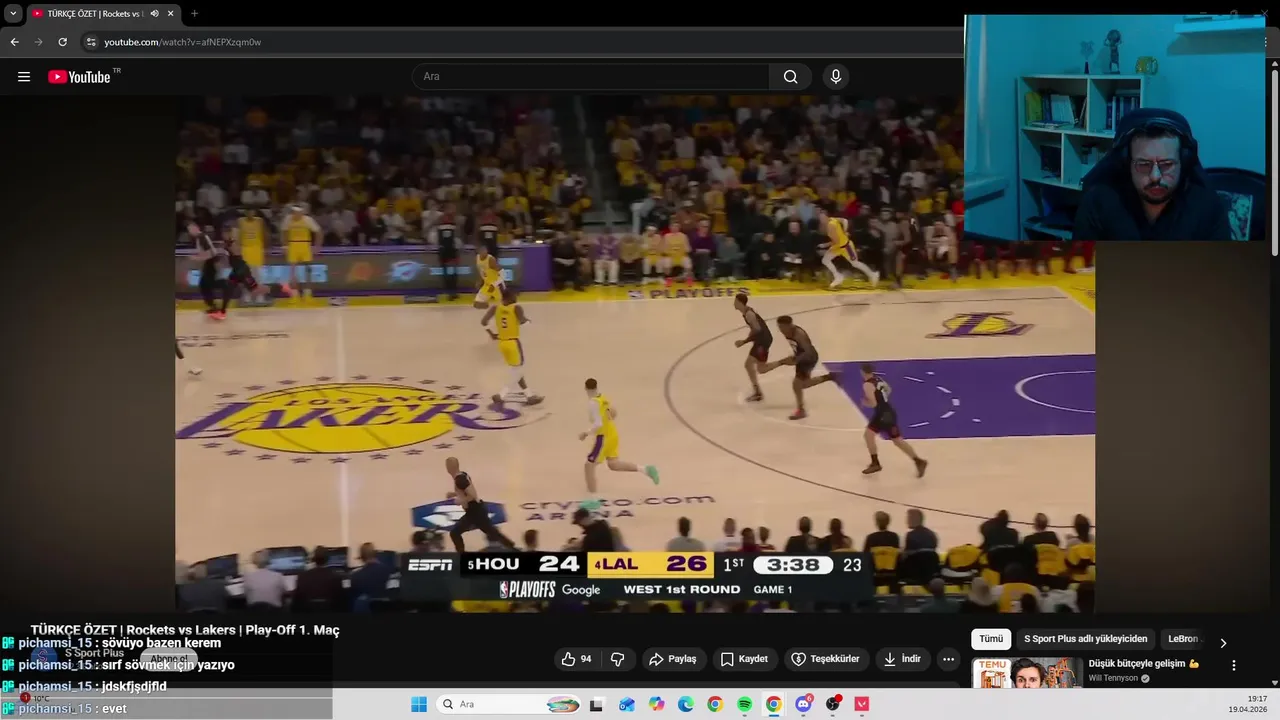Click the YouTube search magnifier button

tap(791, 77)
